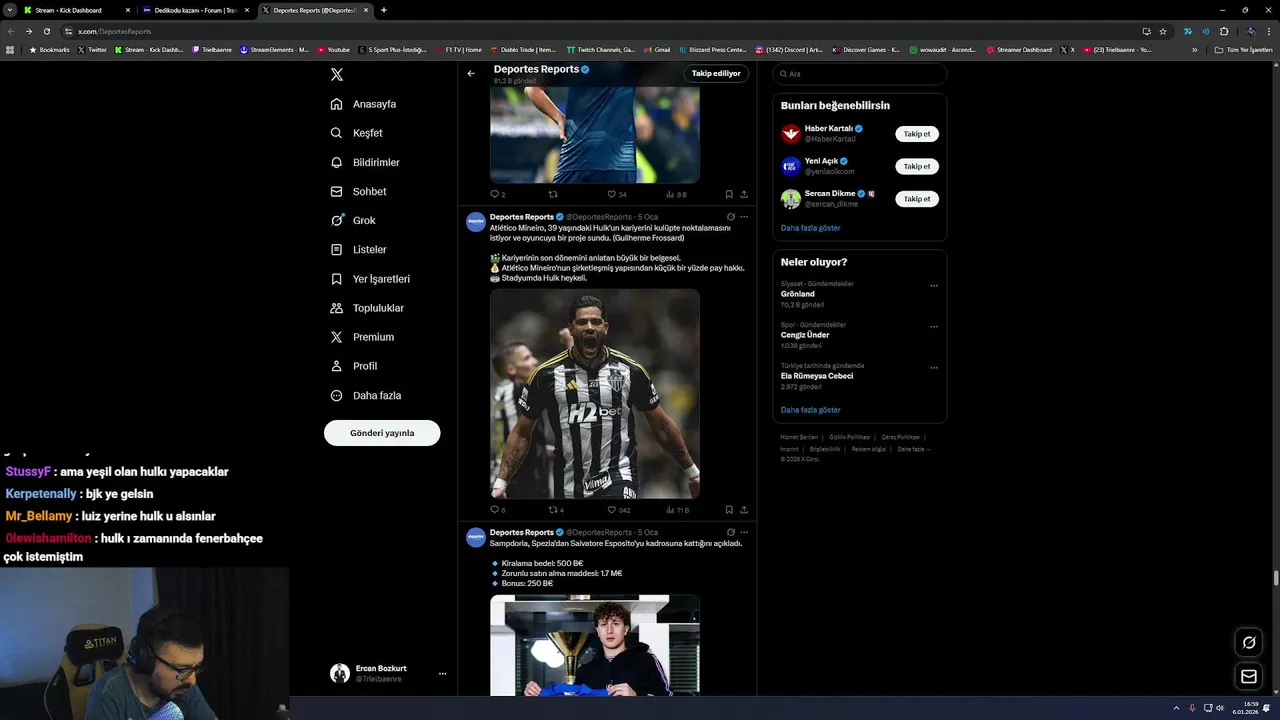Follow Sercan Dikme with Takip et

click(x=916, y=199)
